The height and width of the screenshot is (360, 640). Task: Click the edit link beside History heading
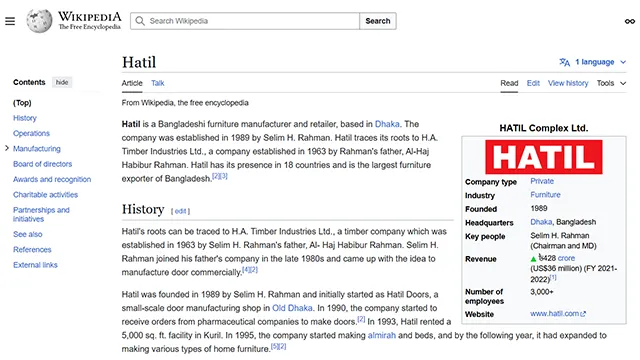tap(180, 211)
